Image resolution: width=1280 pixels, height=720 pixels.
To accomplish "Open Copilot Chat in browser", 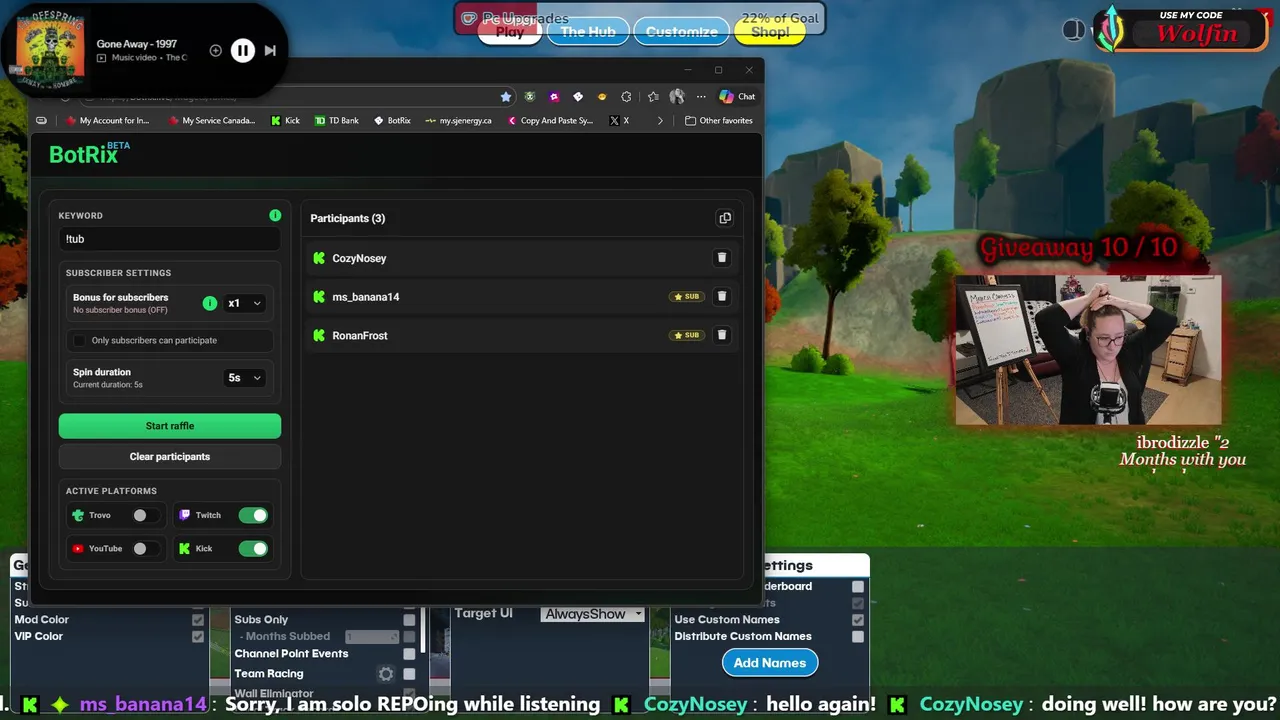I will [x=738, y=97].
